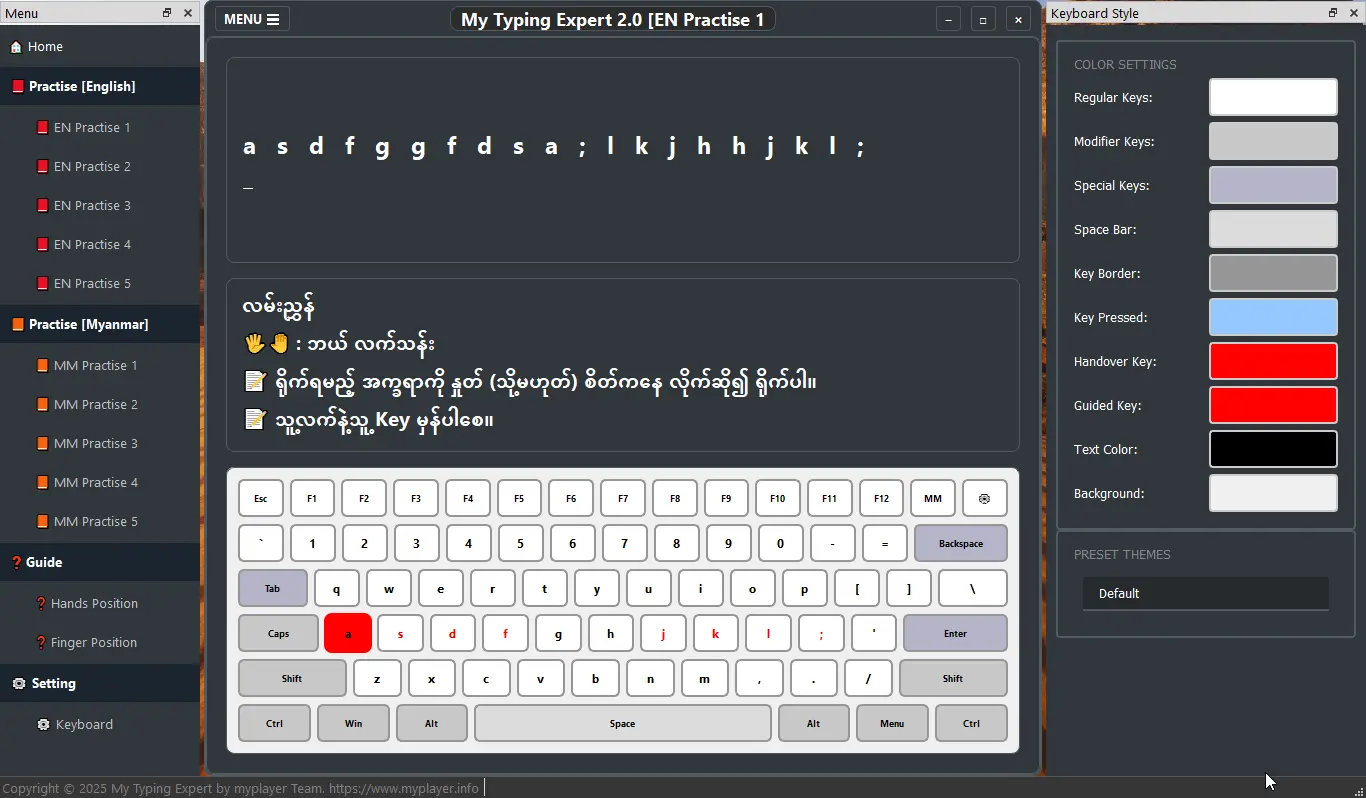Viewport: 1366px width, 798px height.
Task: Click the semicolon key on virtual keyboard
Action: 822,633
